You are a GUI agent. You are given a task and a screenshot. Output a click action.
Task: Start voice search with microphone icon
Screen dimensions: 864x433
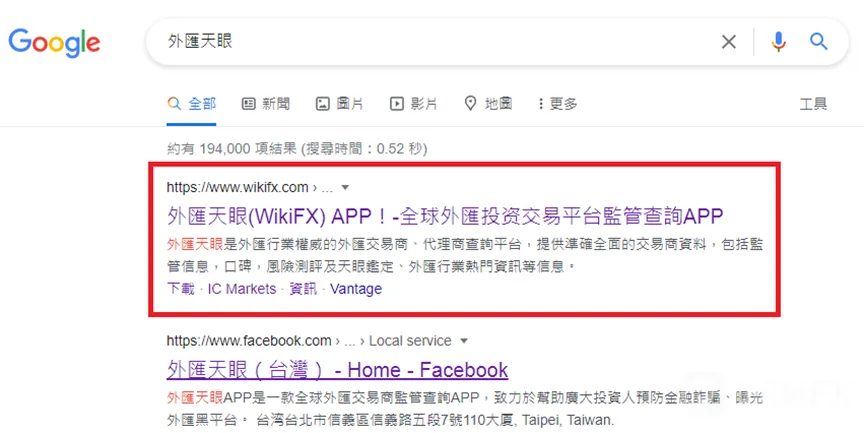coord(778,41)
